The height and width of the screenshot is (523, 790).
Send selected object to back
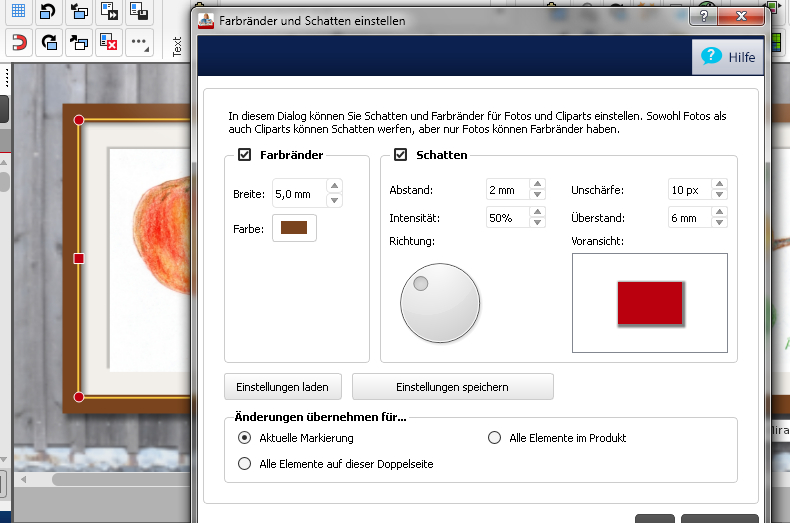[x=78, y=11]
